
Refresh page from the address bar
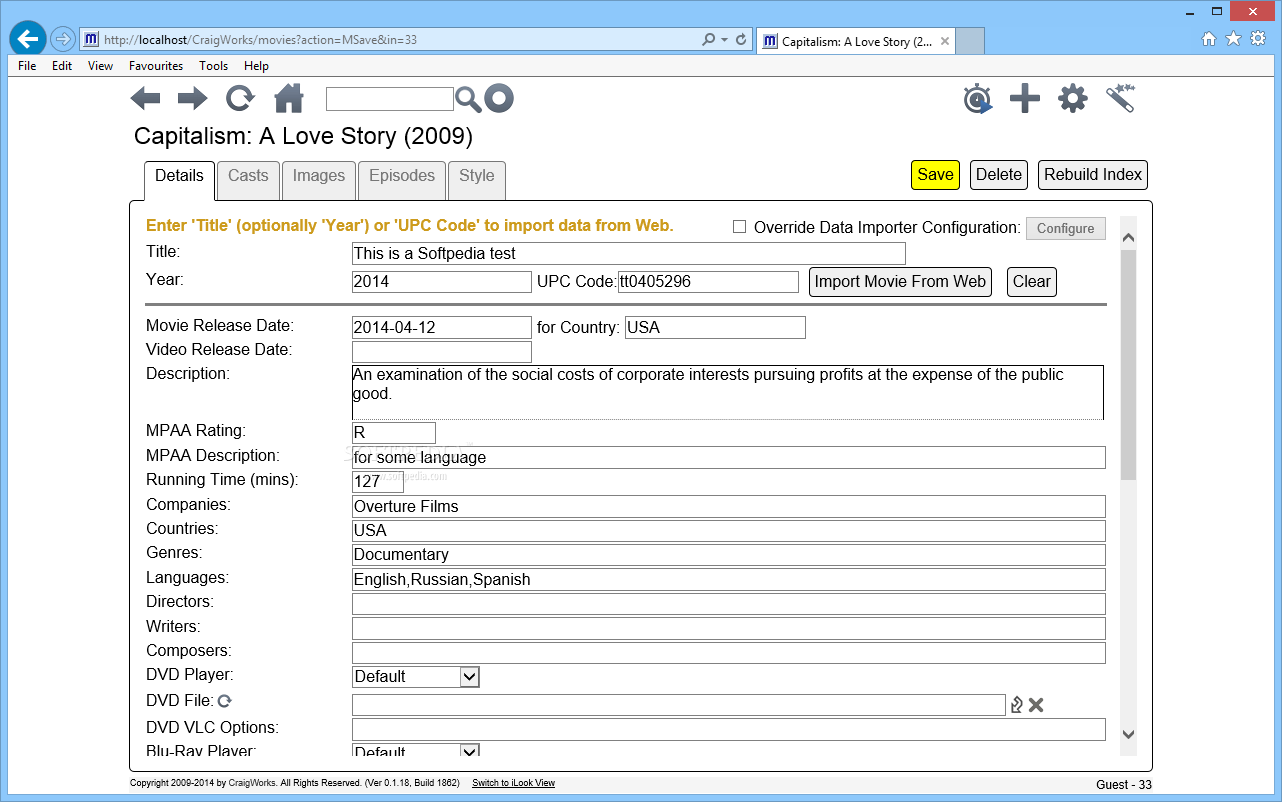741,40
